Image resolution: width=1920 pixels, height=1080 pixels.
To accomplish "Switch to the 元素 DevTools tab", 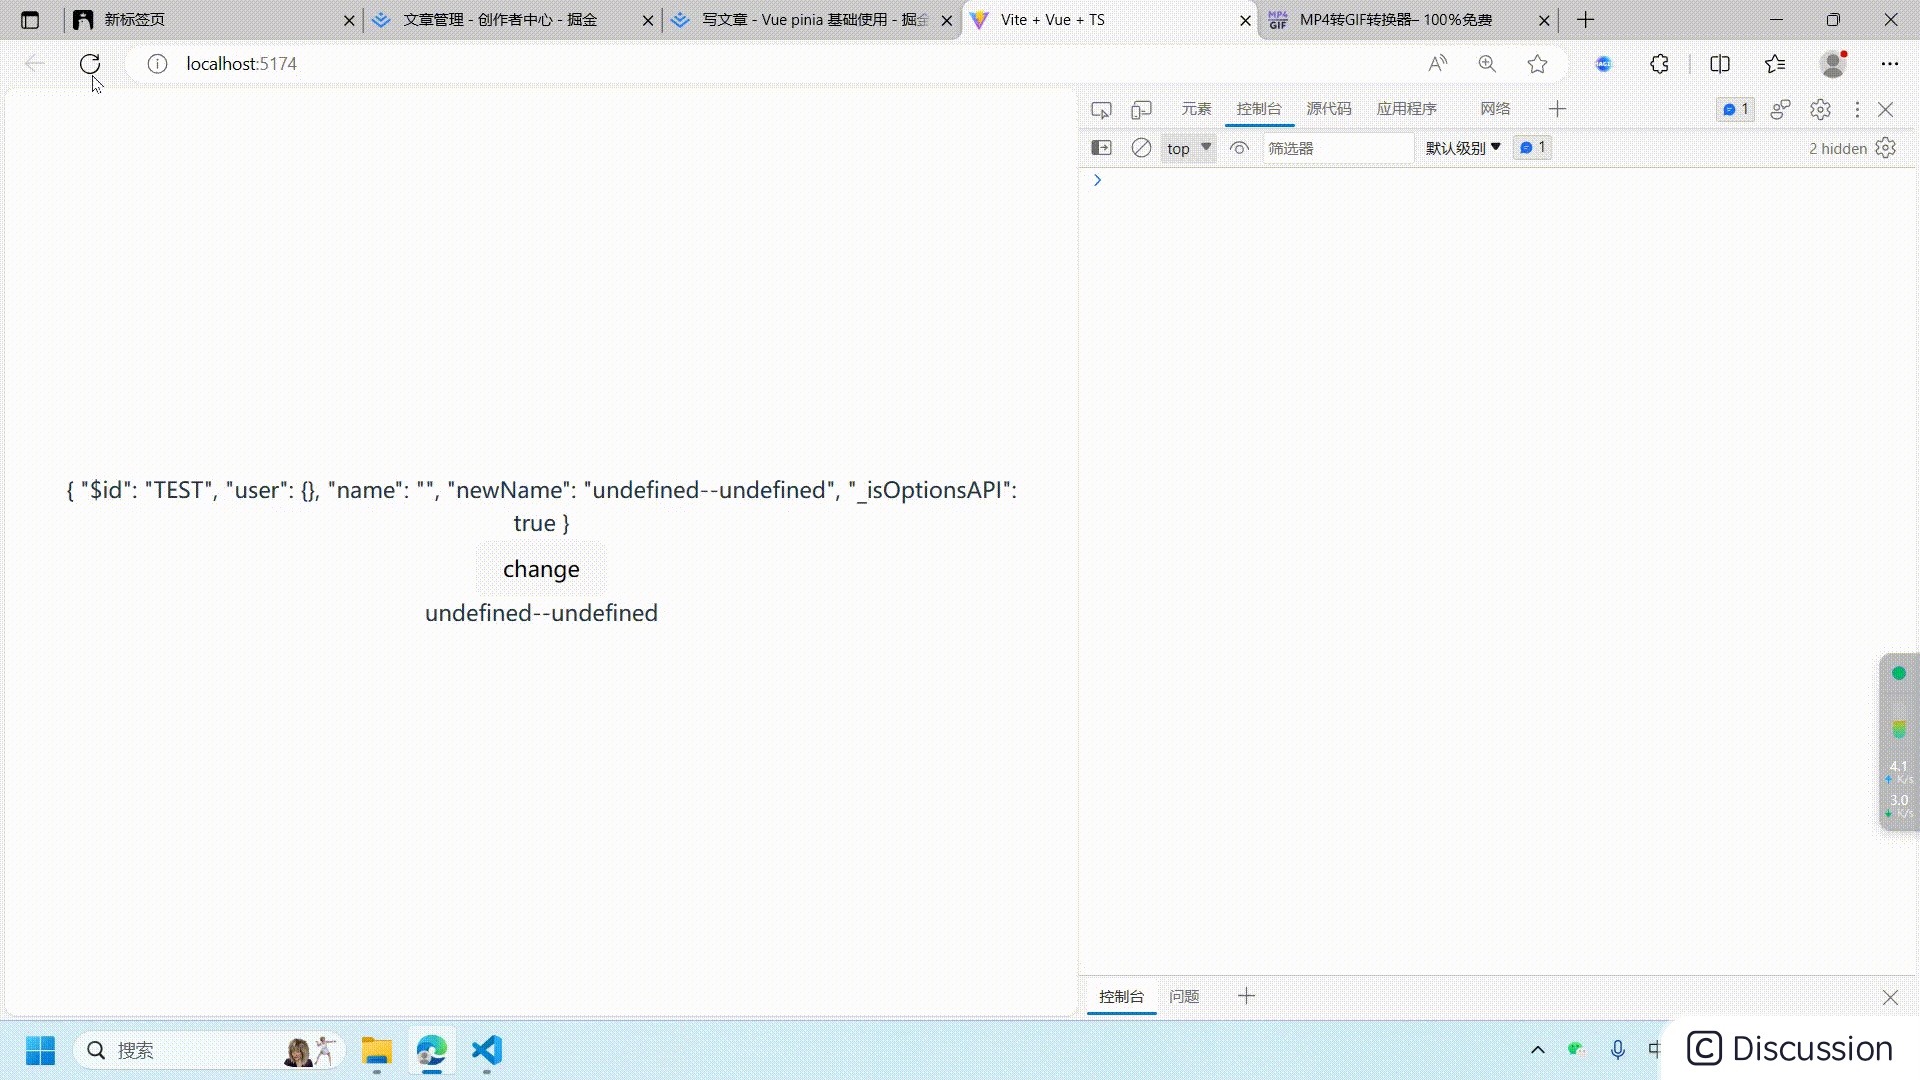I will pos(1196,109).
